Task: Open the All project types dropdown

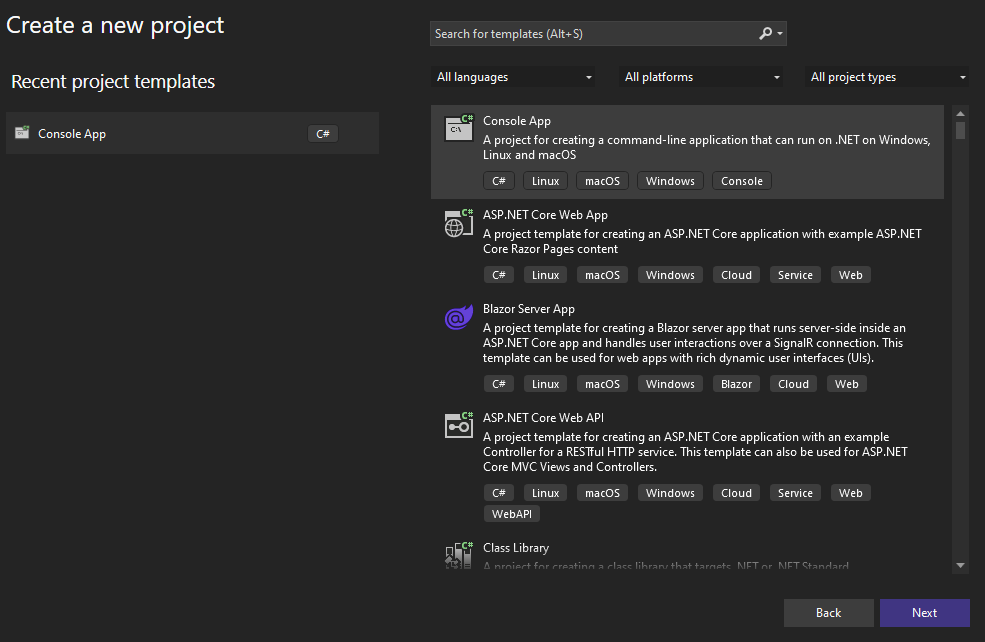Action: point(886,76)
